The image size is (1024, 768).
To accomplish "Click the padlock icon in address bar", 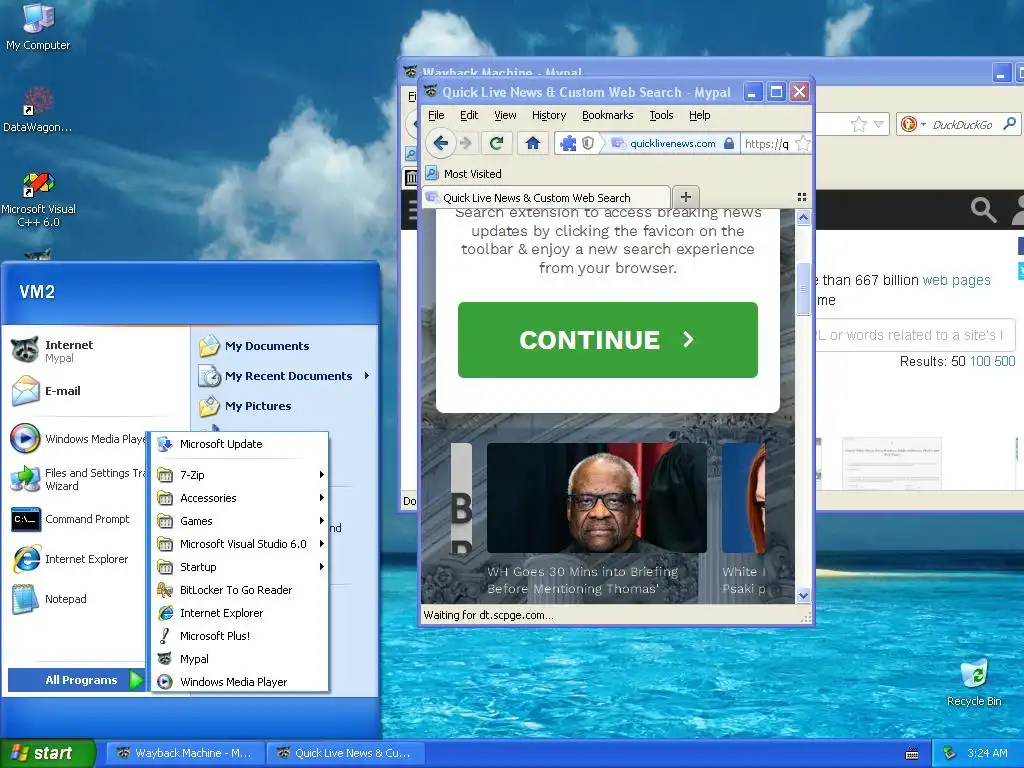I will (729, 143).
